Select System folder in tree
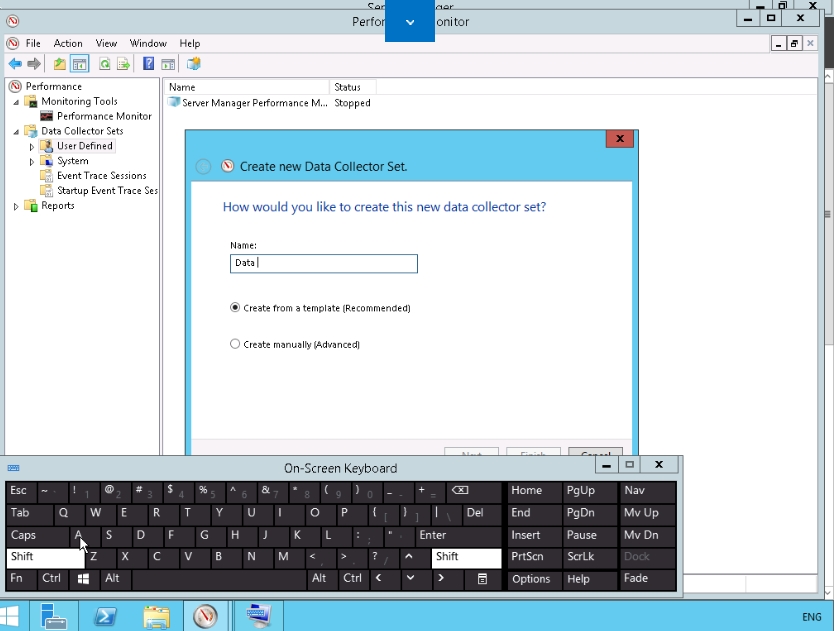836x631 pixels. tap(73, 161)
